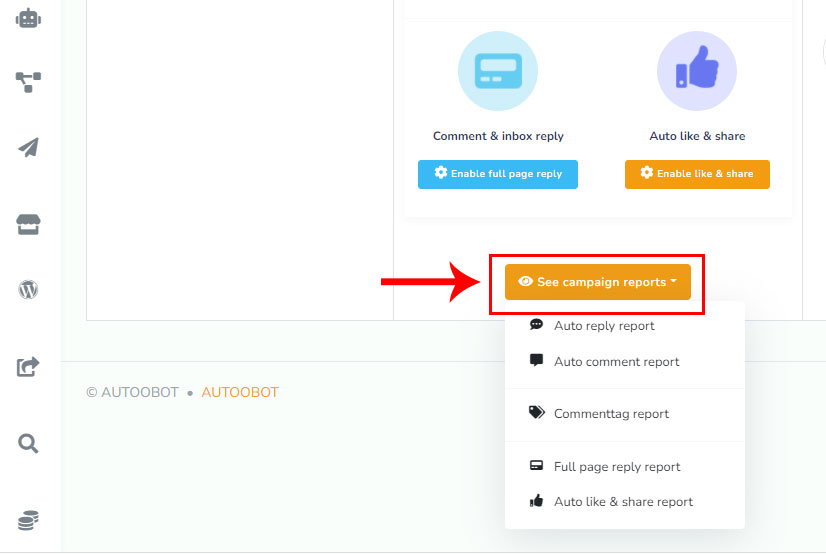Image resolution: width=826 pixels, height=554 pixels.
Task: Click the coins stack sidebar icon
Action: click(29, 520)
